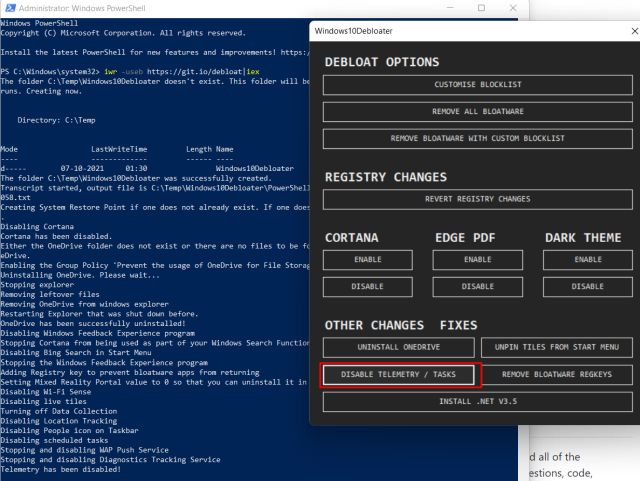Click the Customise Blocklist button
The width and height of the screenshot is (640, 481).
pyautogui.click(x=478, y=85)
